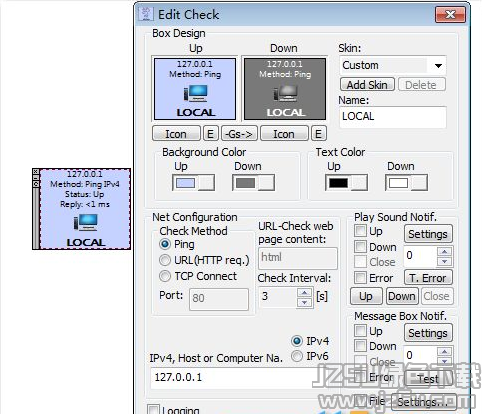Toggle Close under Play Sound Notif.
Screen dimensions: 482x414
click(360, 262)
